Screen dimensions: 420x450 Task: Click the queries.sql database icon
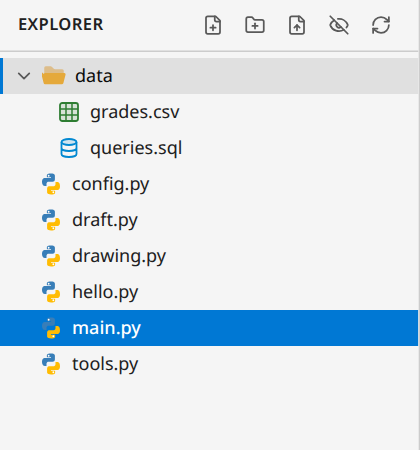click(69, 148)
